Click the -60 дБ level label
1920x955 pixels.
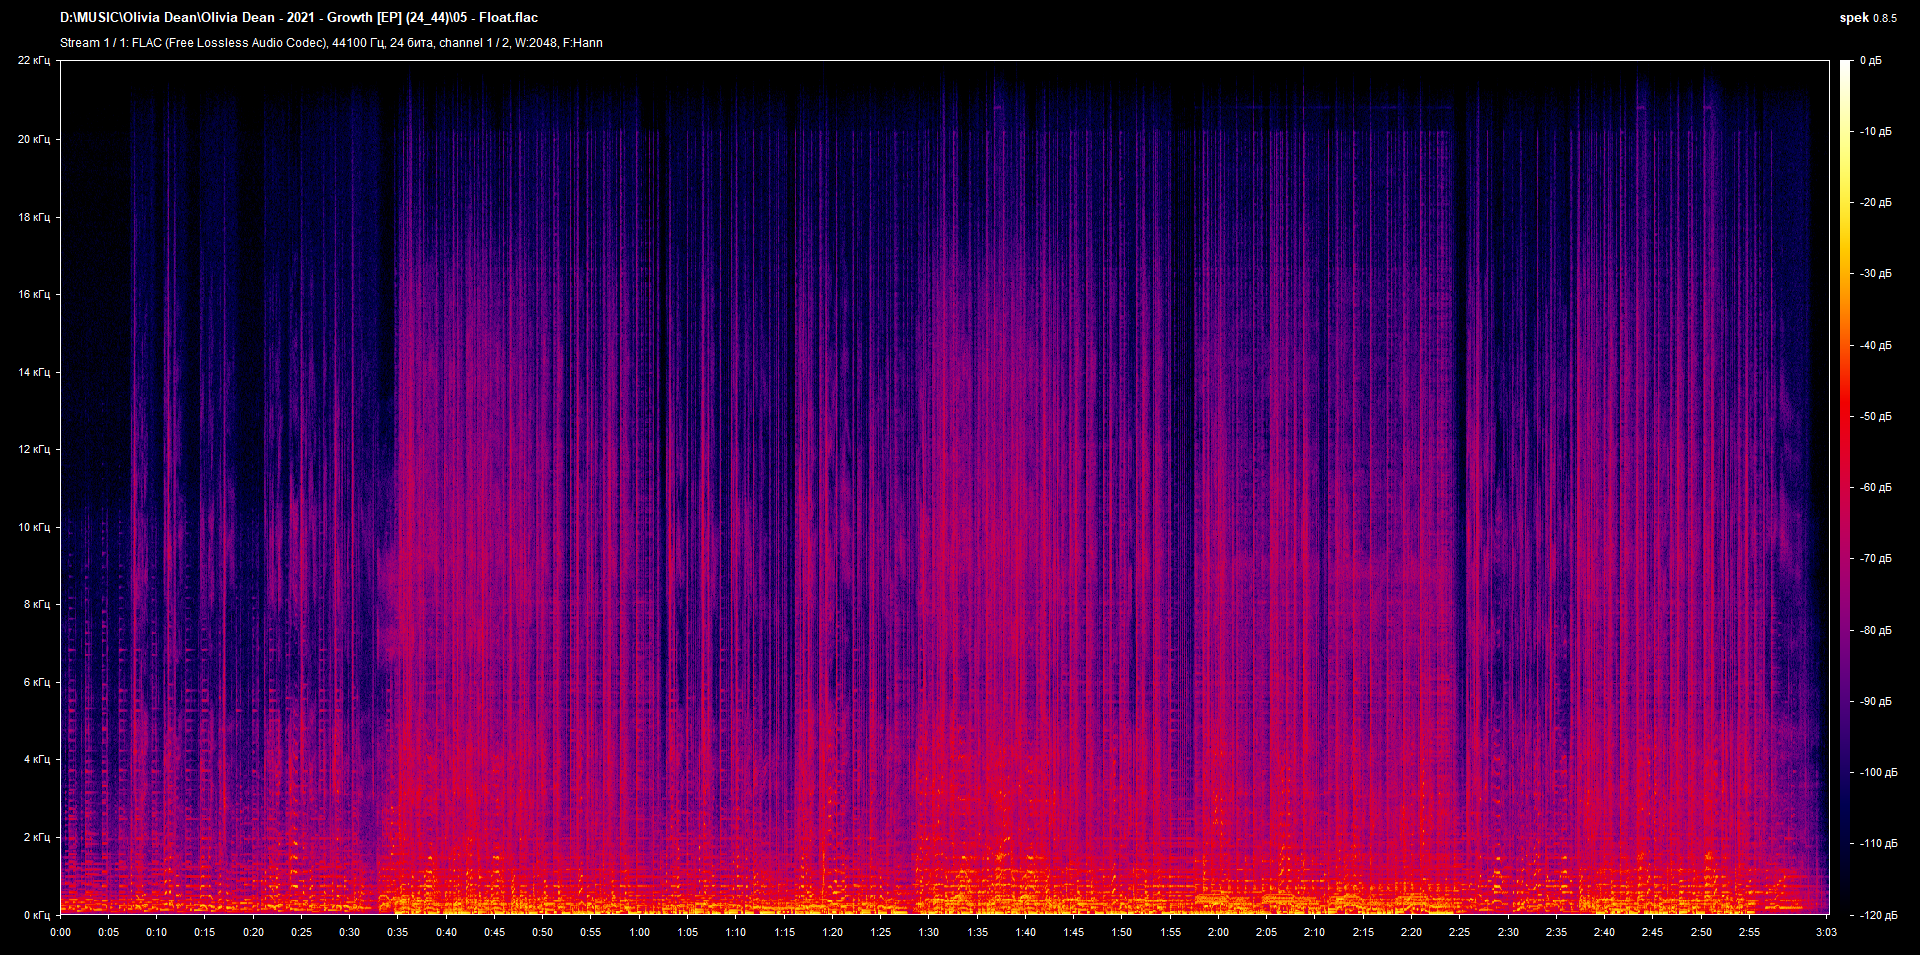pyautogui.click(x=1876, y=488)
